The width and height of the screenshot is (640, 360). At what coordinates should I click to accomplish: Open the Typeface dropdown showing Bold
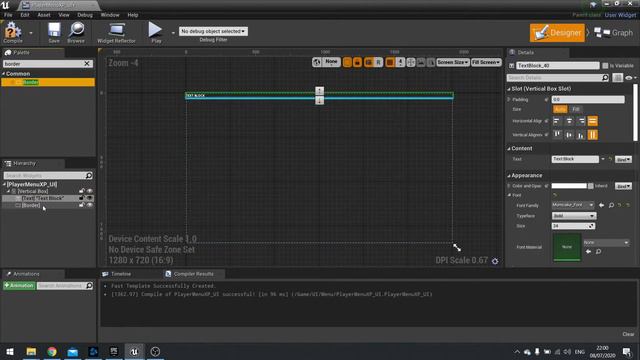coord(573,216)
